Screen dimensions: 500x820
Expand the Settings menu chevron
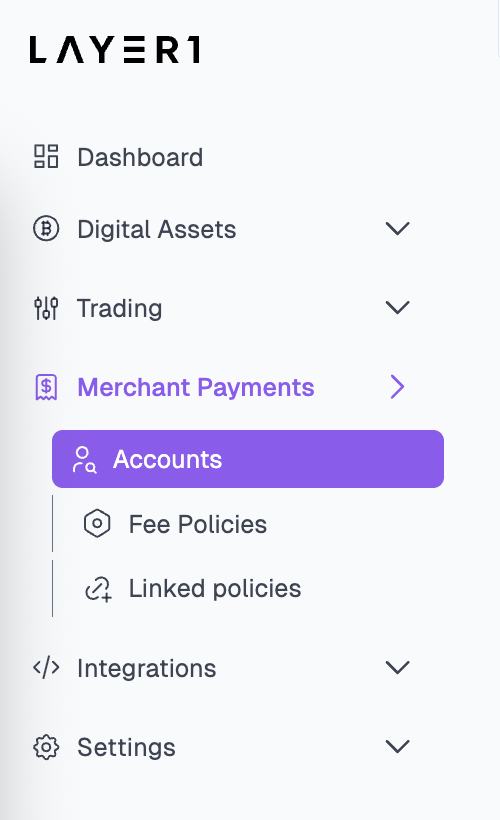click(397, 747)
